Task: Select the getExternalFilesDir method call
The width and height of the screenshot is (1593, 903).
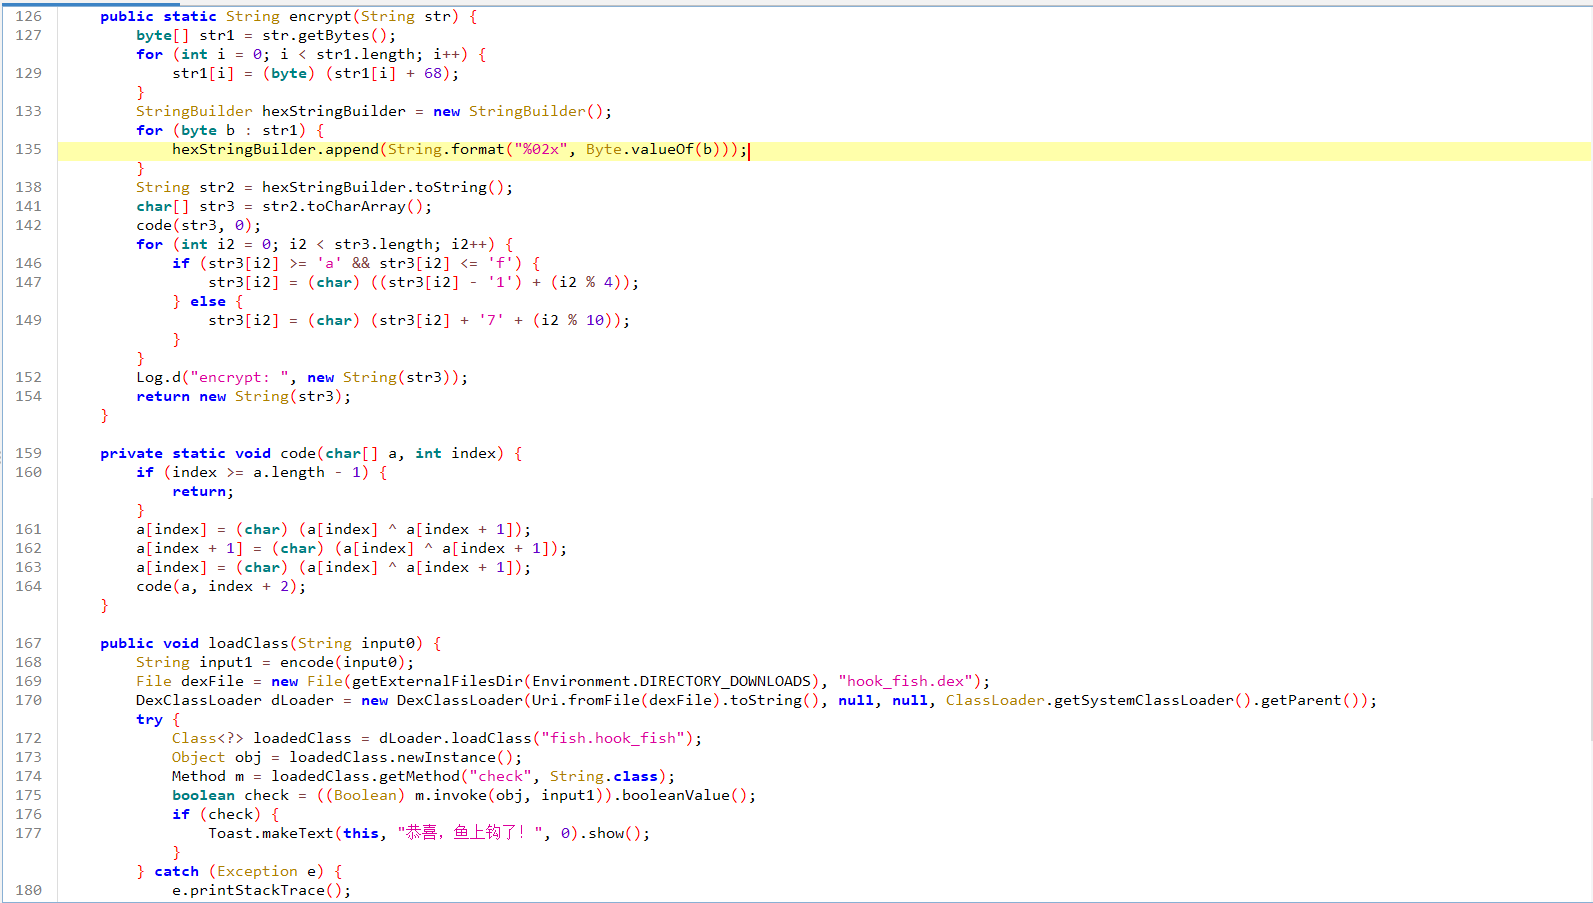Action: 436,682
